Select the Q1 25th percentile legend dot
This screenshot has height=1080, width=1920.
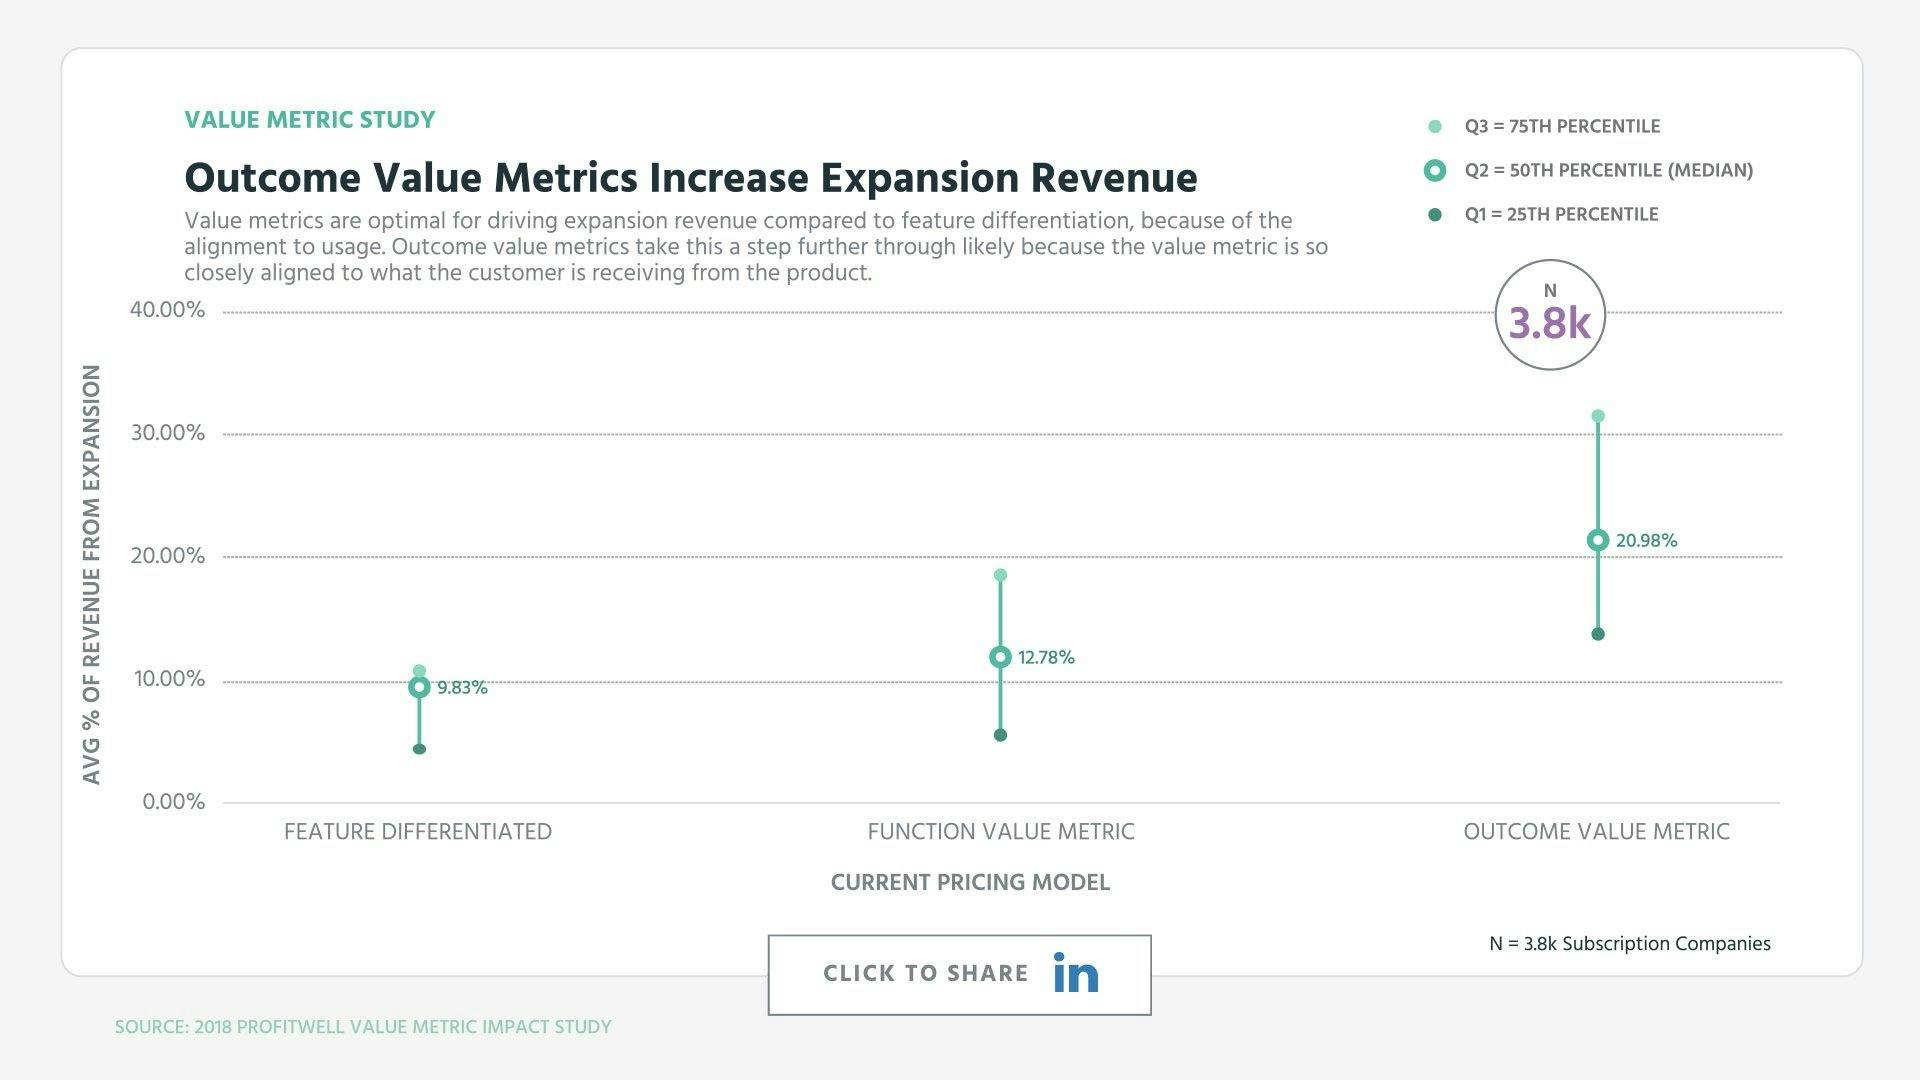(x=1434, y=214)
